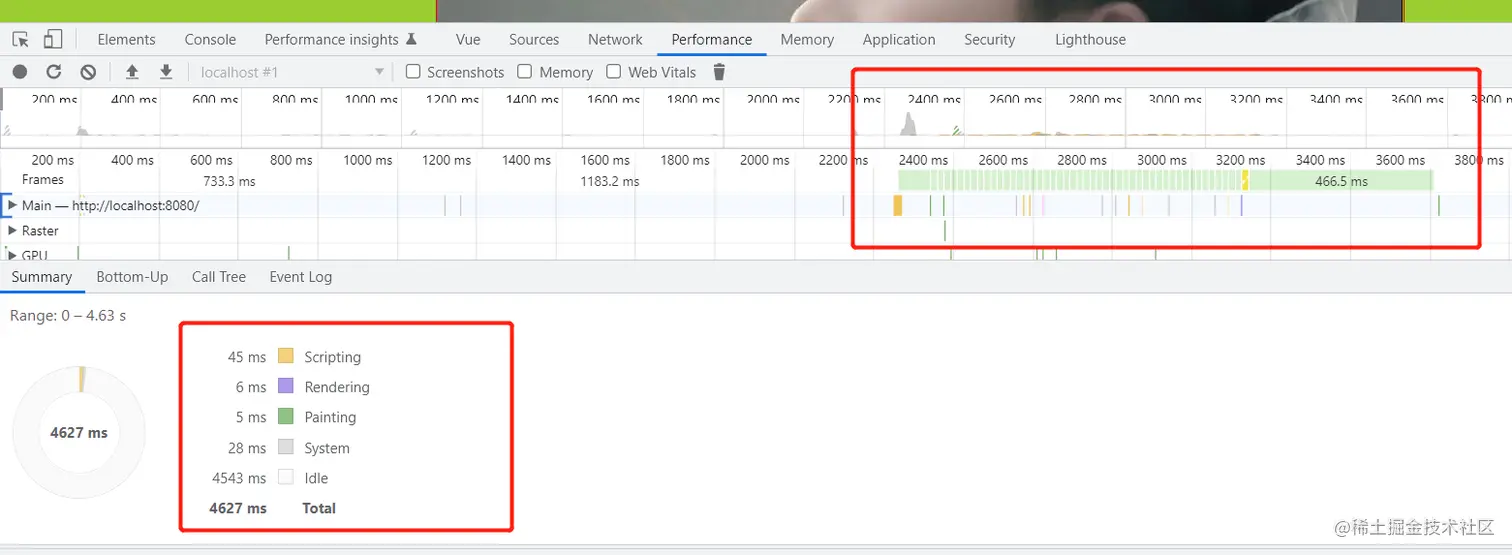Click the Main — http://localhost:8080/ track label

click(111, 205)
